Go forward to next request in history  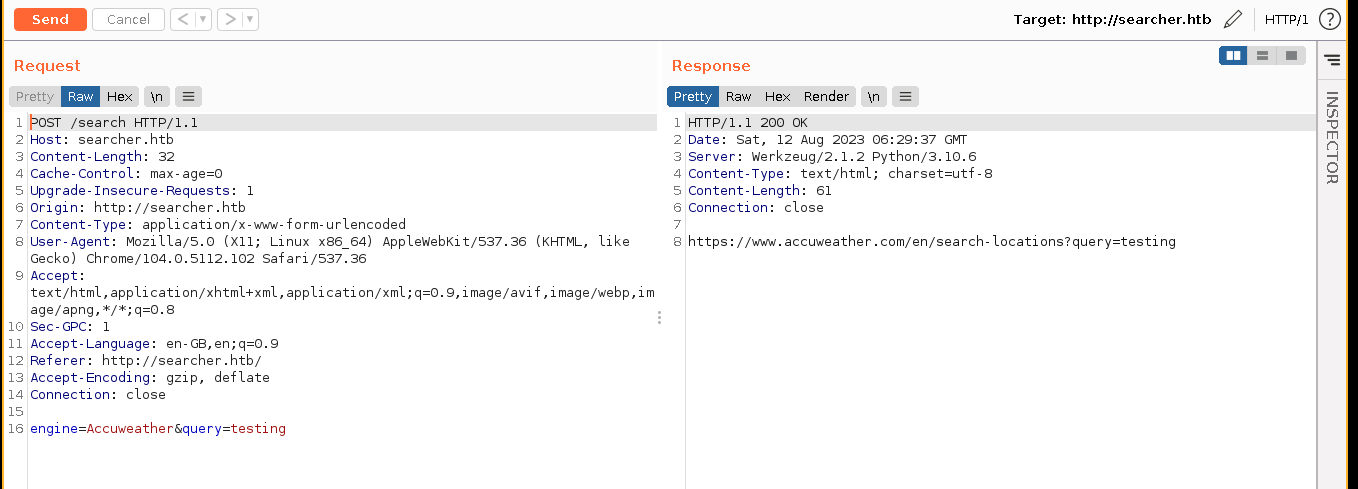point(229,19)
